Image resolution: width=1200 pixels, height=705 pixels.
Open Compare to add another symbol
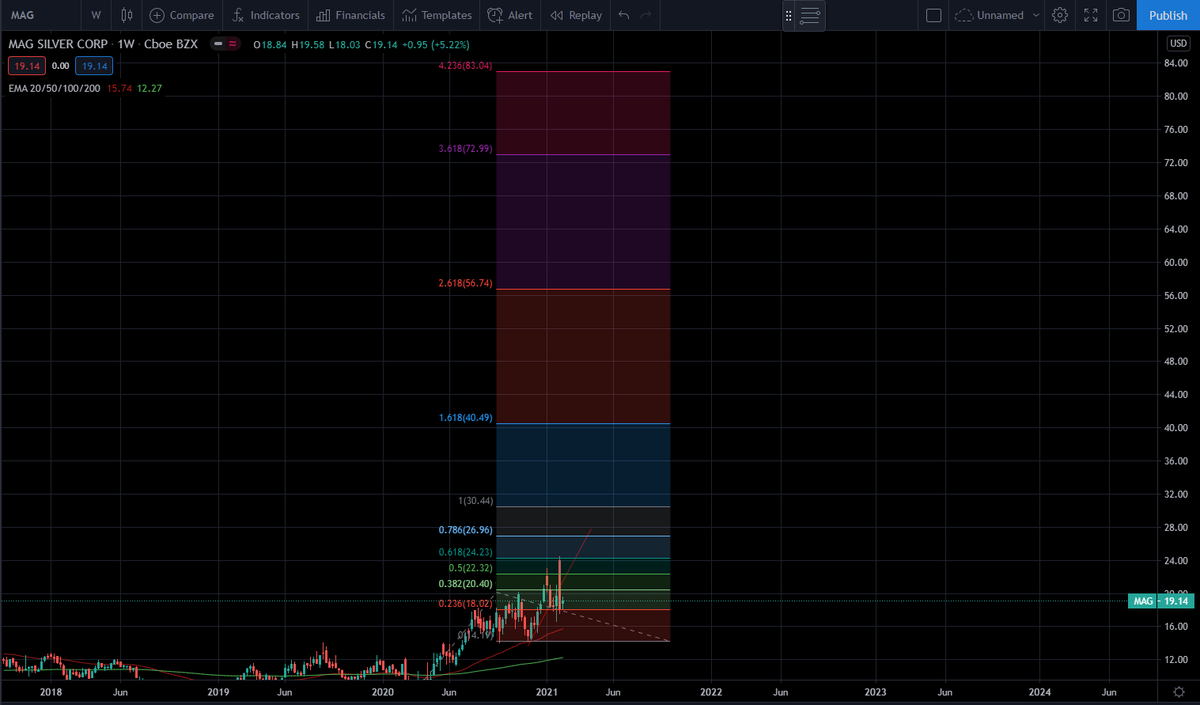(181, 15)
